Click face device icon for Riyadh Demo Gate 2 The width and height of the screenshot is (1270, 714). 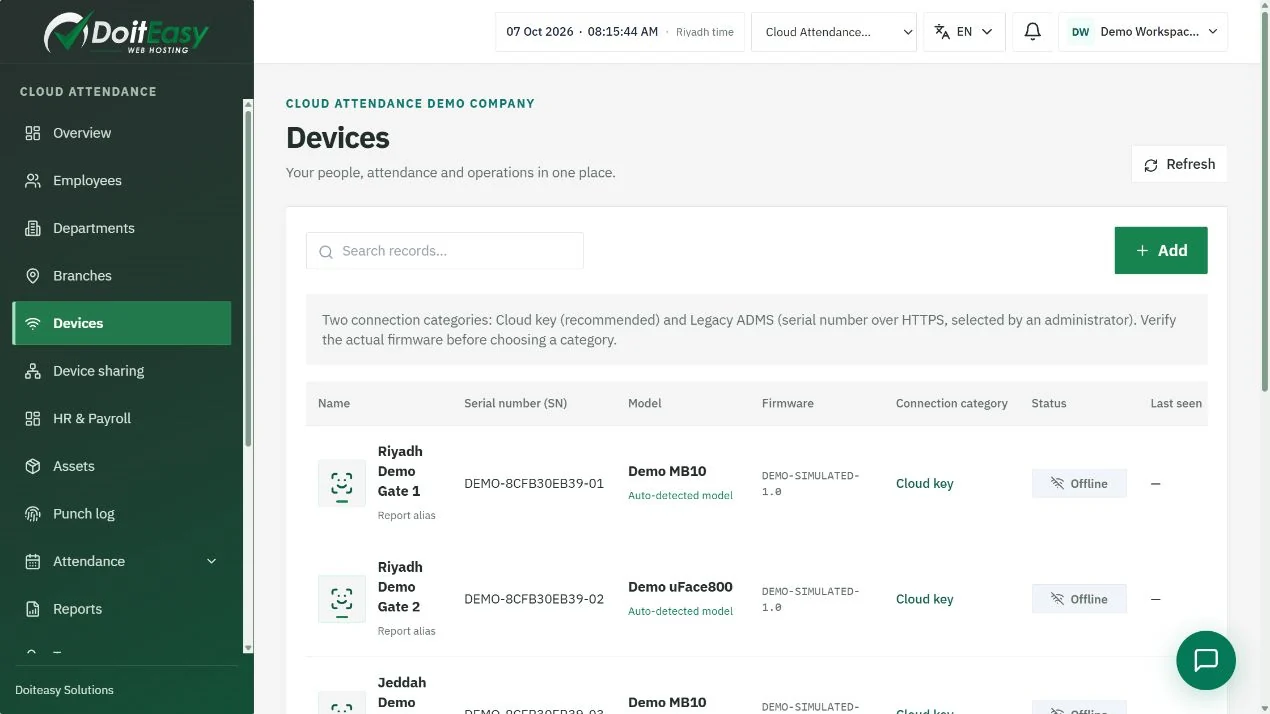[342, 599]
